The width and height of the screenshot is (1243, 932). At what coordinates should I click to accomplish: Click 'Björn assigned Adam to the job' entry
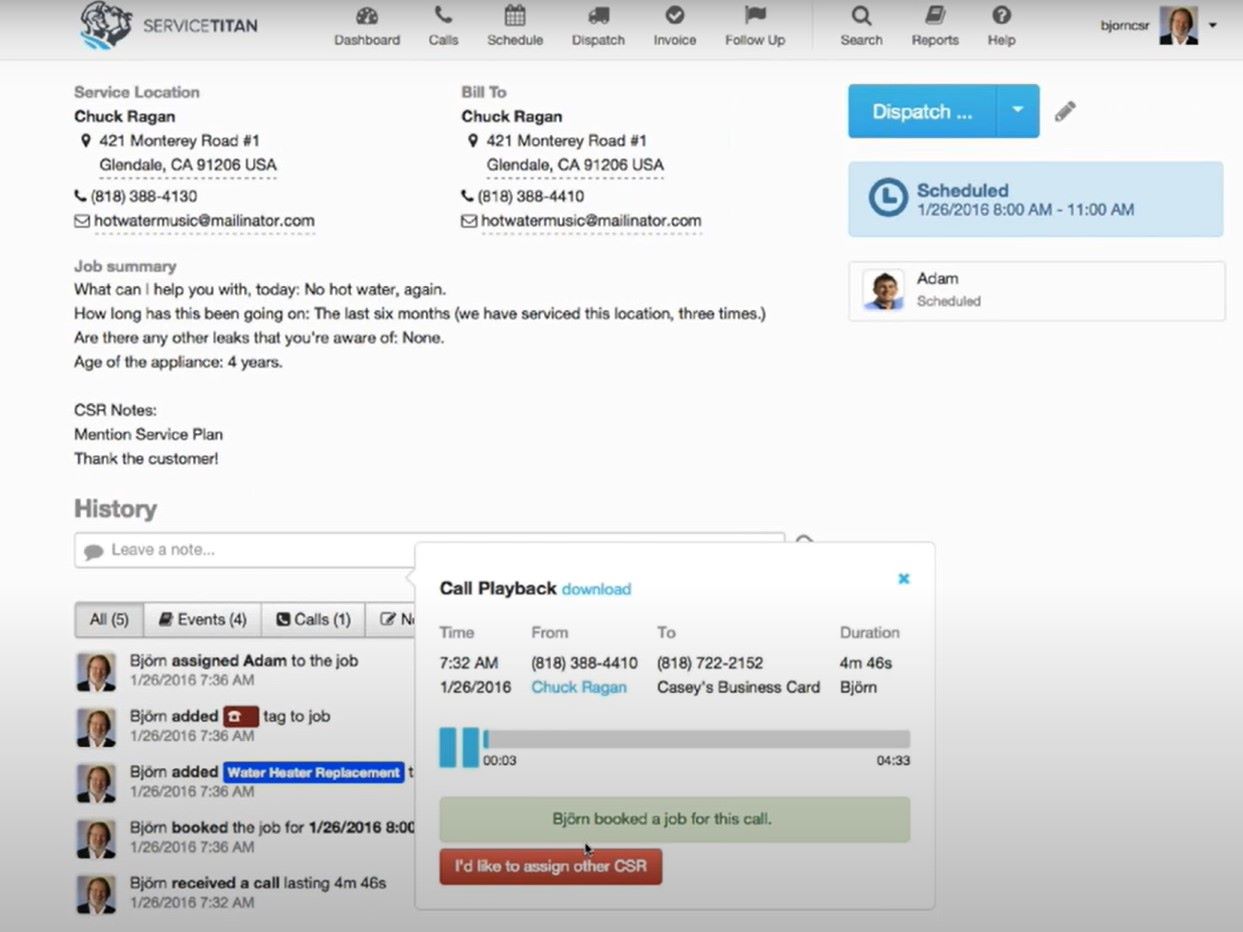[244, 660]
